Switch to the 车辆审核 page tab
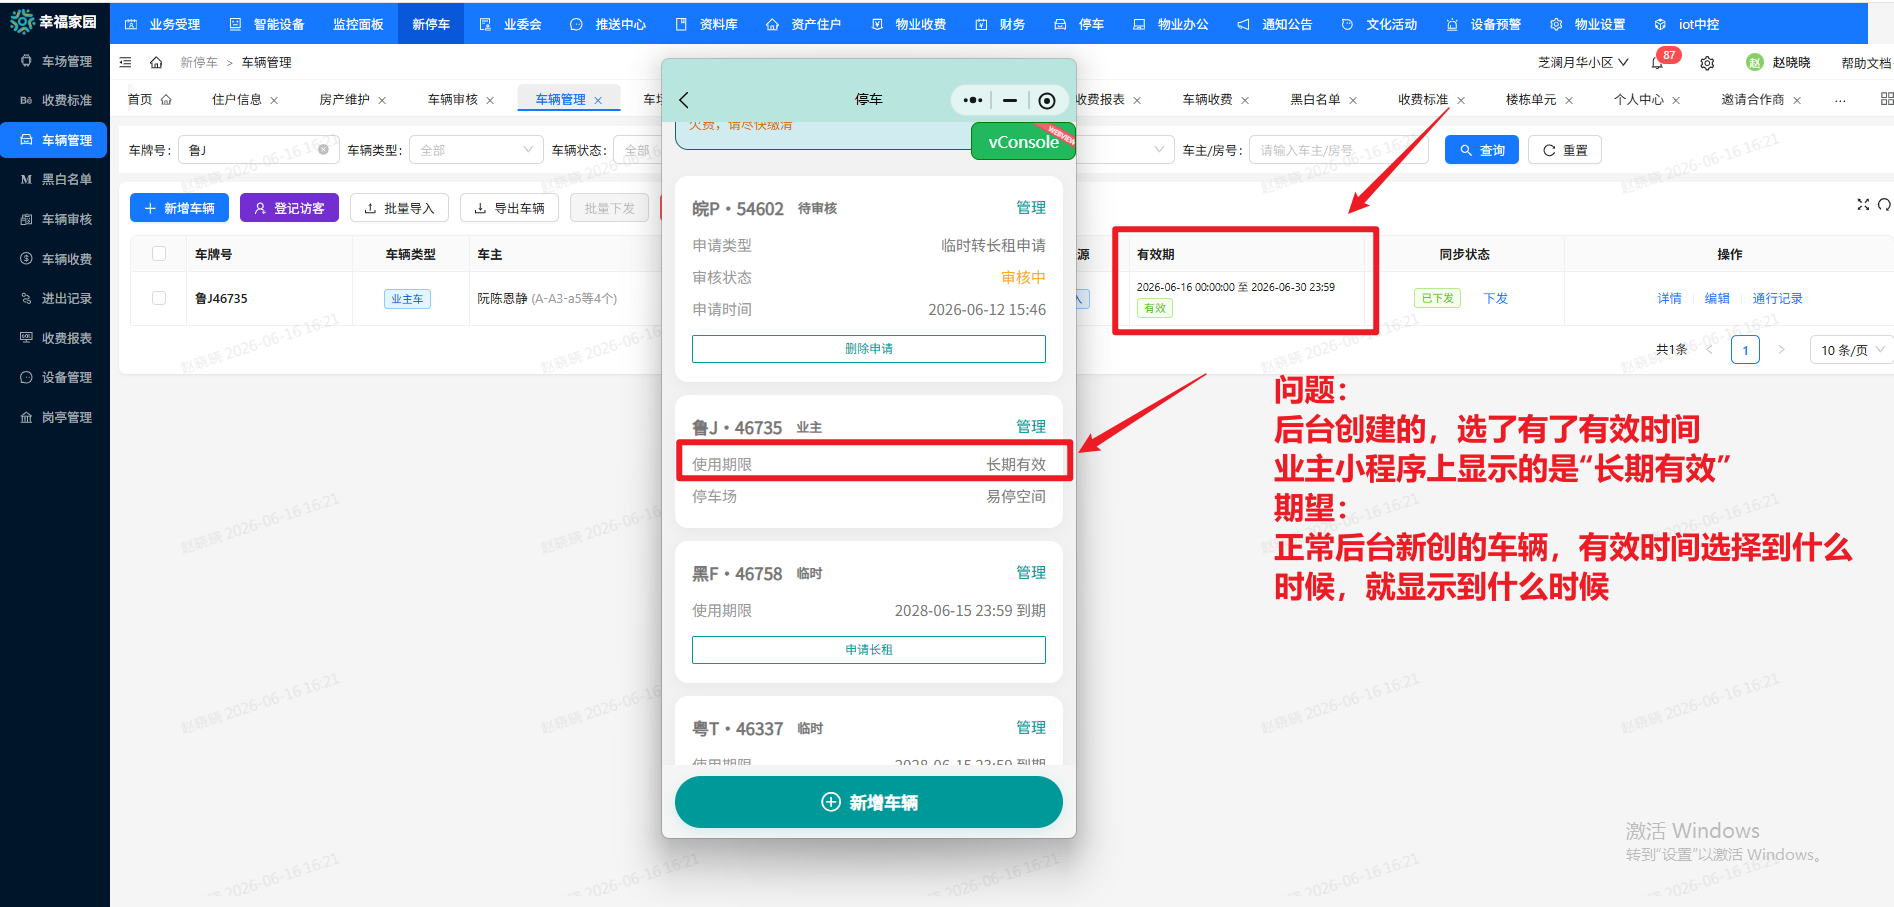Viewport: 1894px width, 907px height. tap(452, 100)
